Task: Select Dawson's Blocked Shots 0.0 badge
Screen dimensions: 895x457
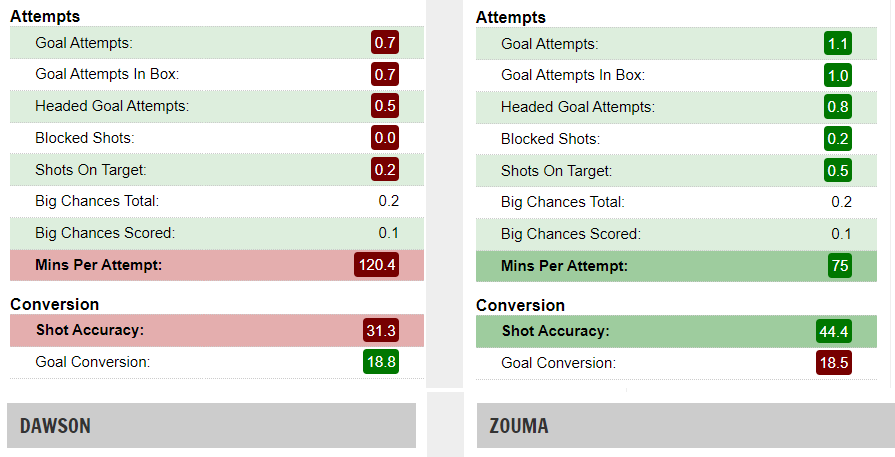Action: point(385,137)
